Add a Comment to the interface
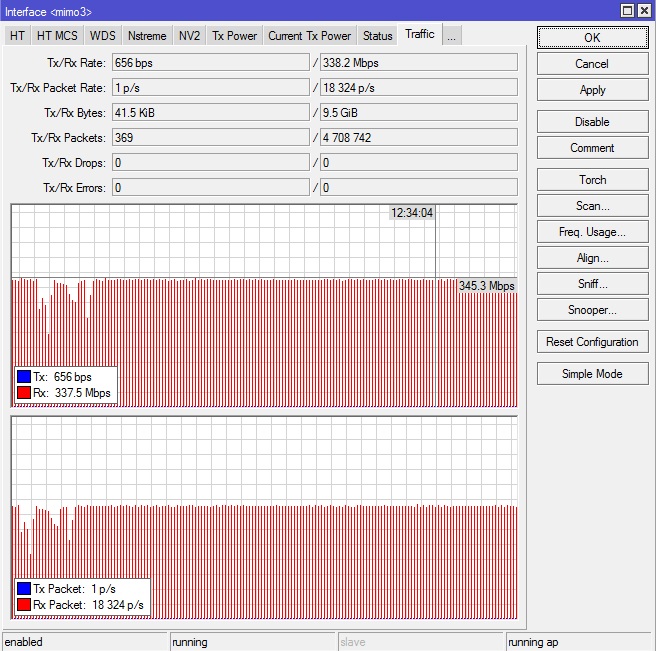This screenshot has width=656, height=651. [592, 148]
